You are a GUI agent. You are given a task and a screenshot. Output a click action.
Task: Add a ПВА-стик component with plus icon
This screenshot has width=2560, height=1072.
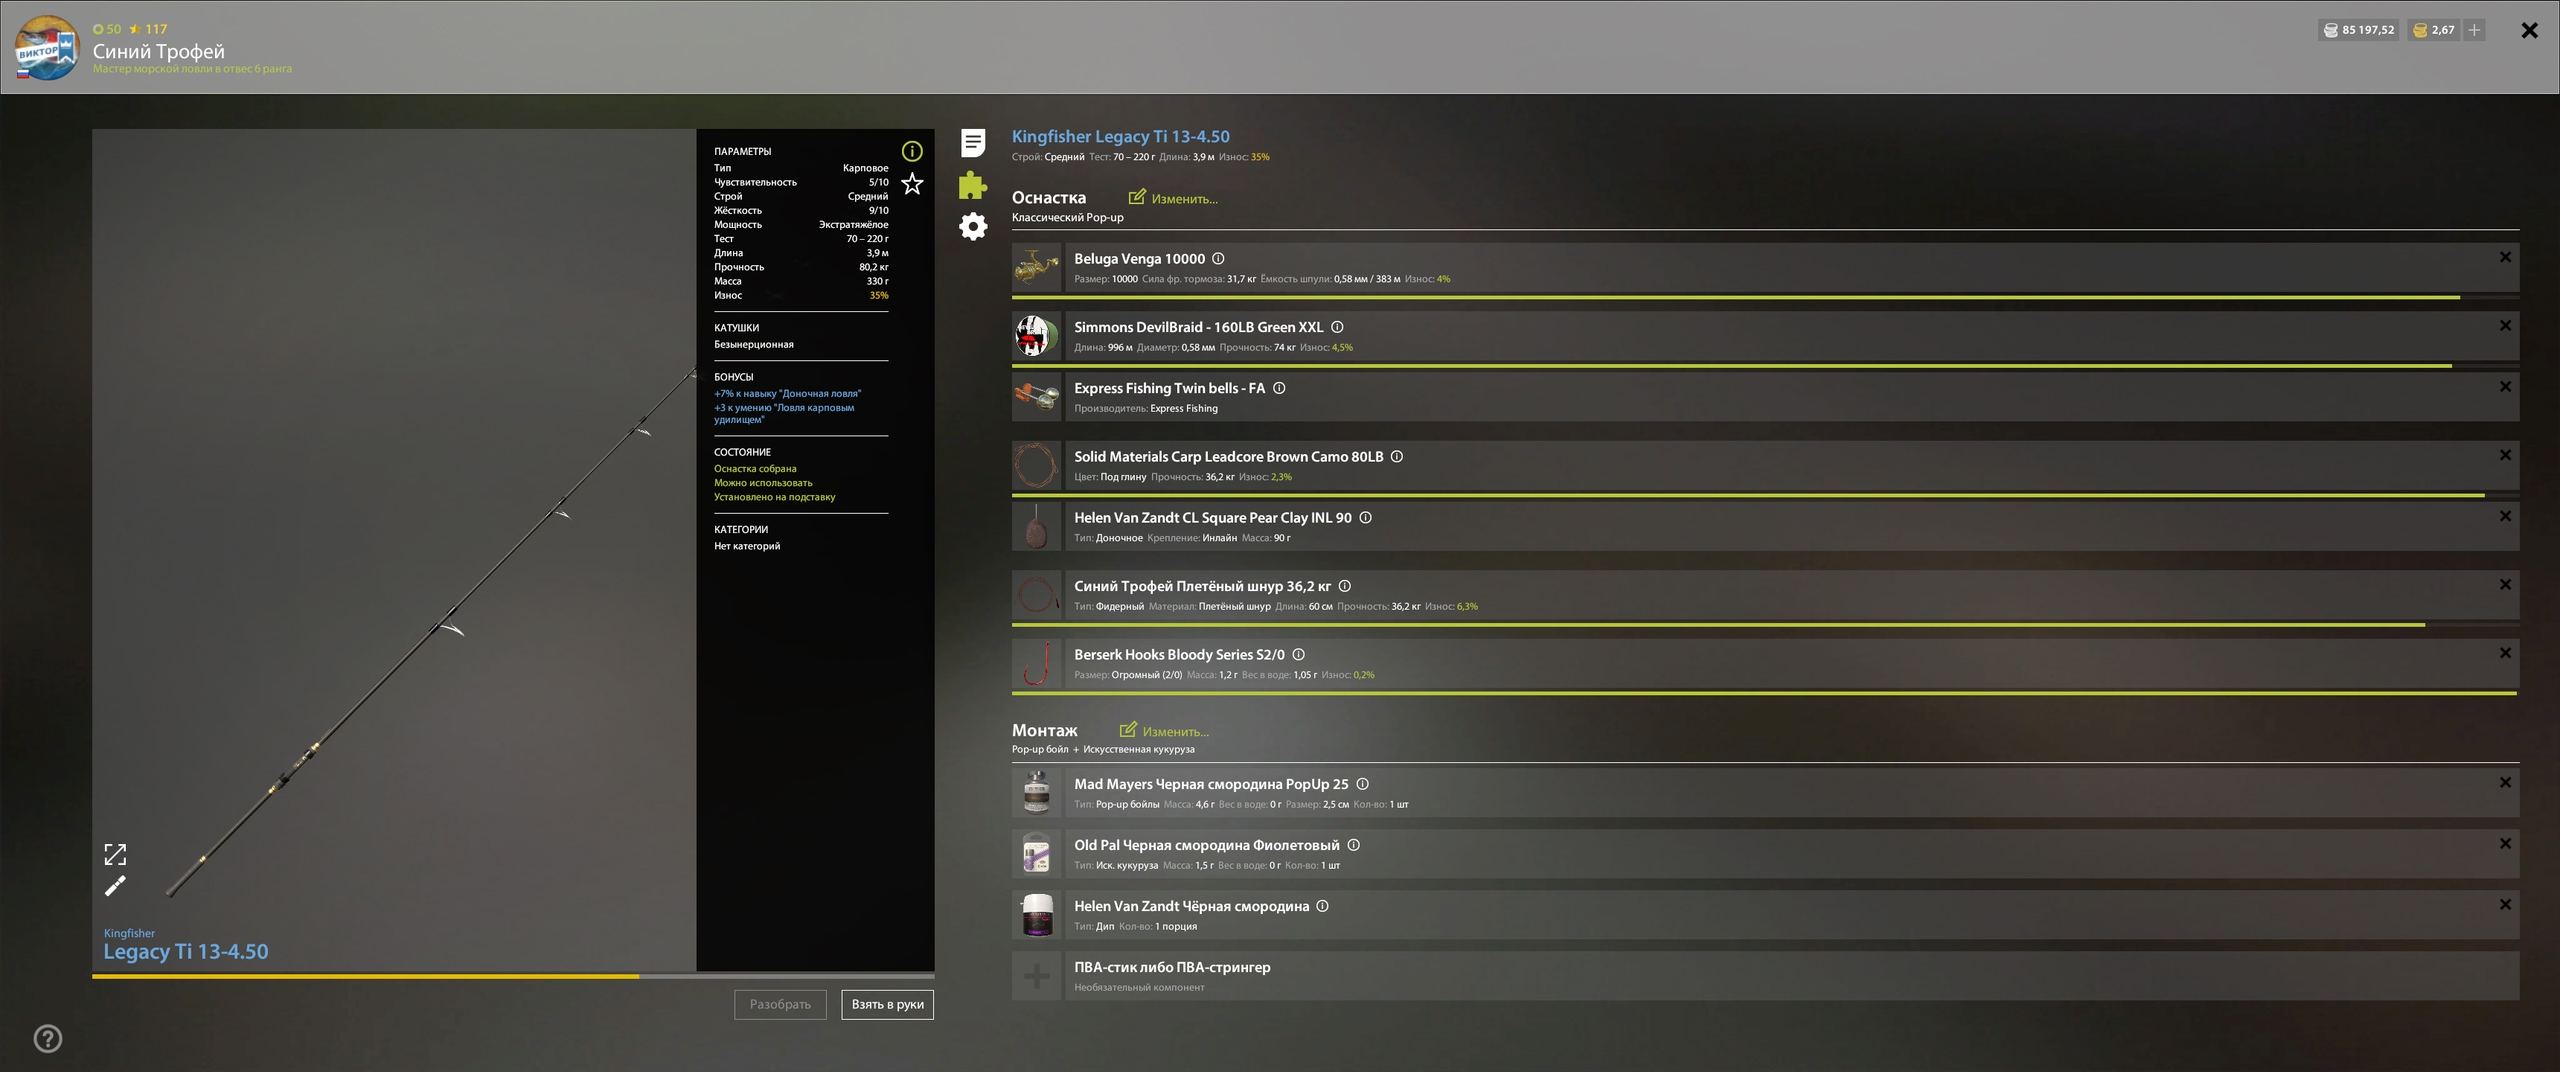click(1036, 976)
